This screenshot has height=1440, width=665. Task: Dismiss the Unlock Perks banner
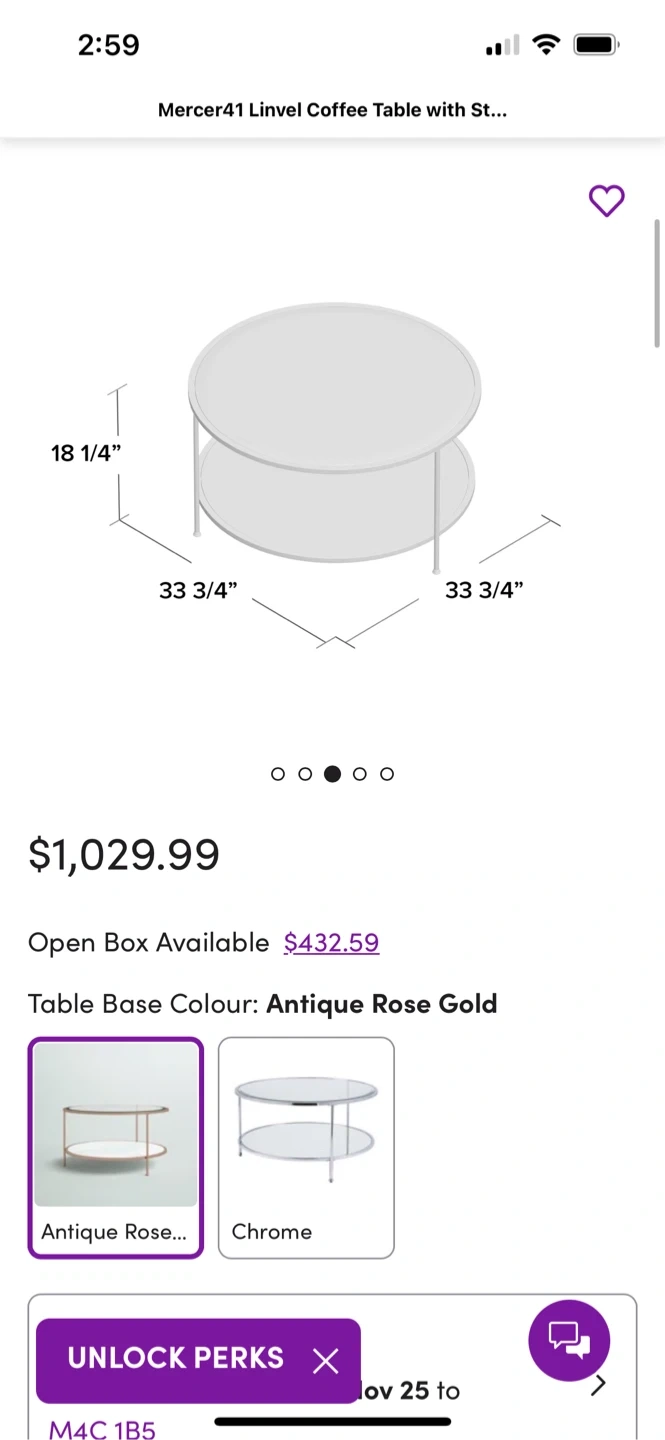click(x=325, y=1360)
